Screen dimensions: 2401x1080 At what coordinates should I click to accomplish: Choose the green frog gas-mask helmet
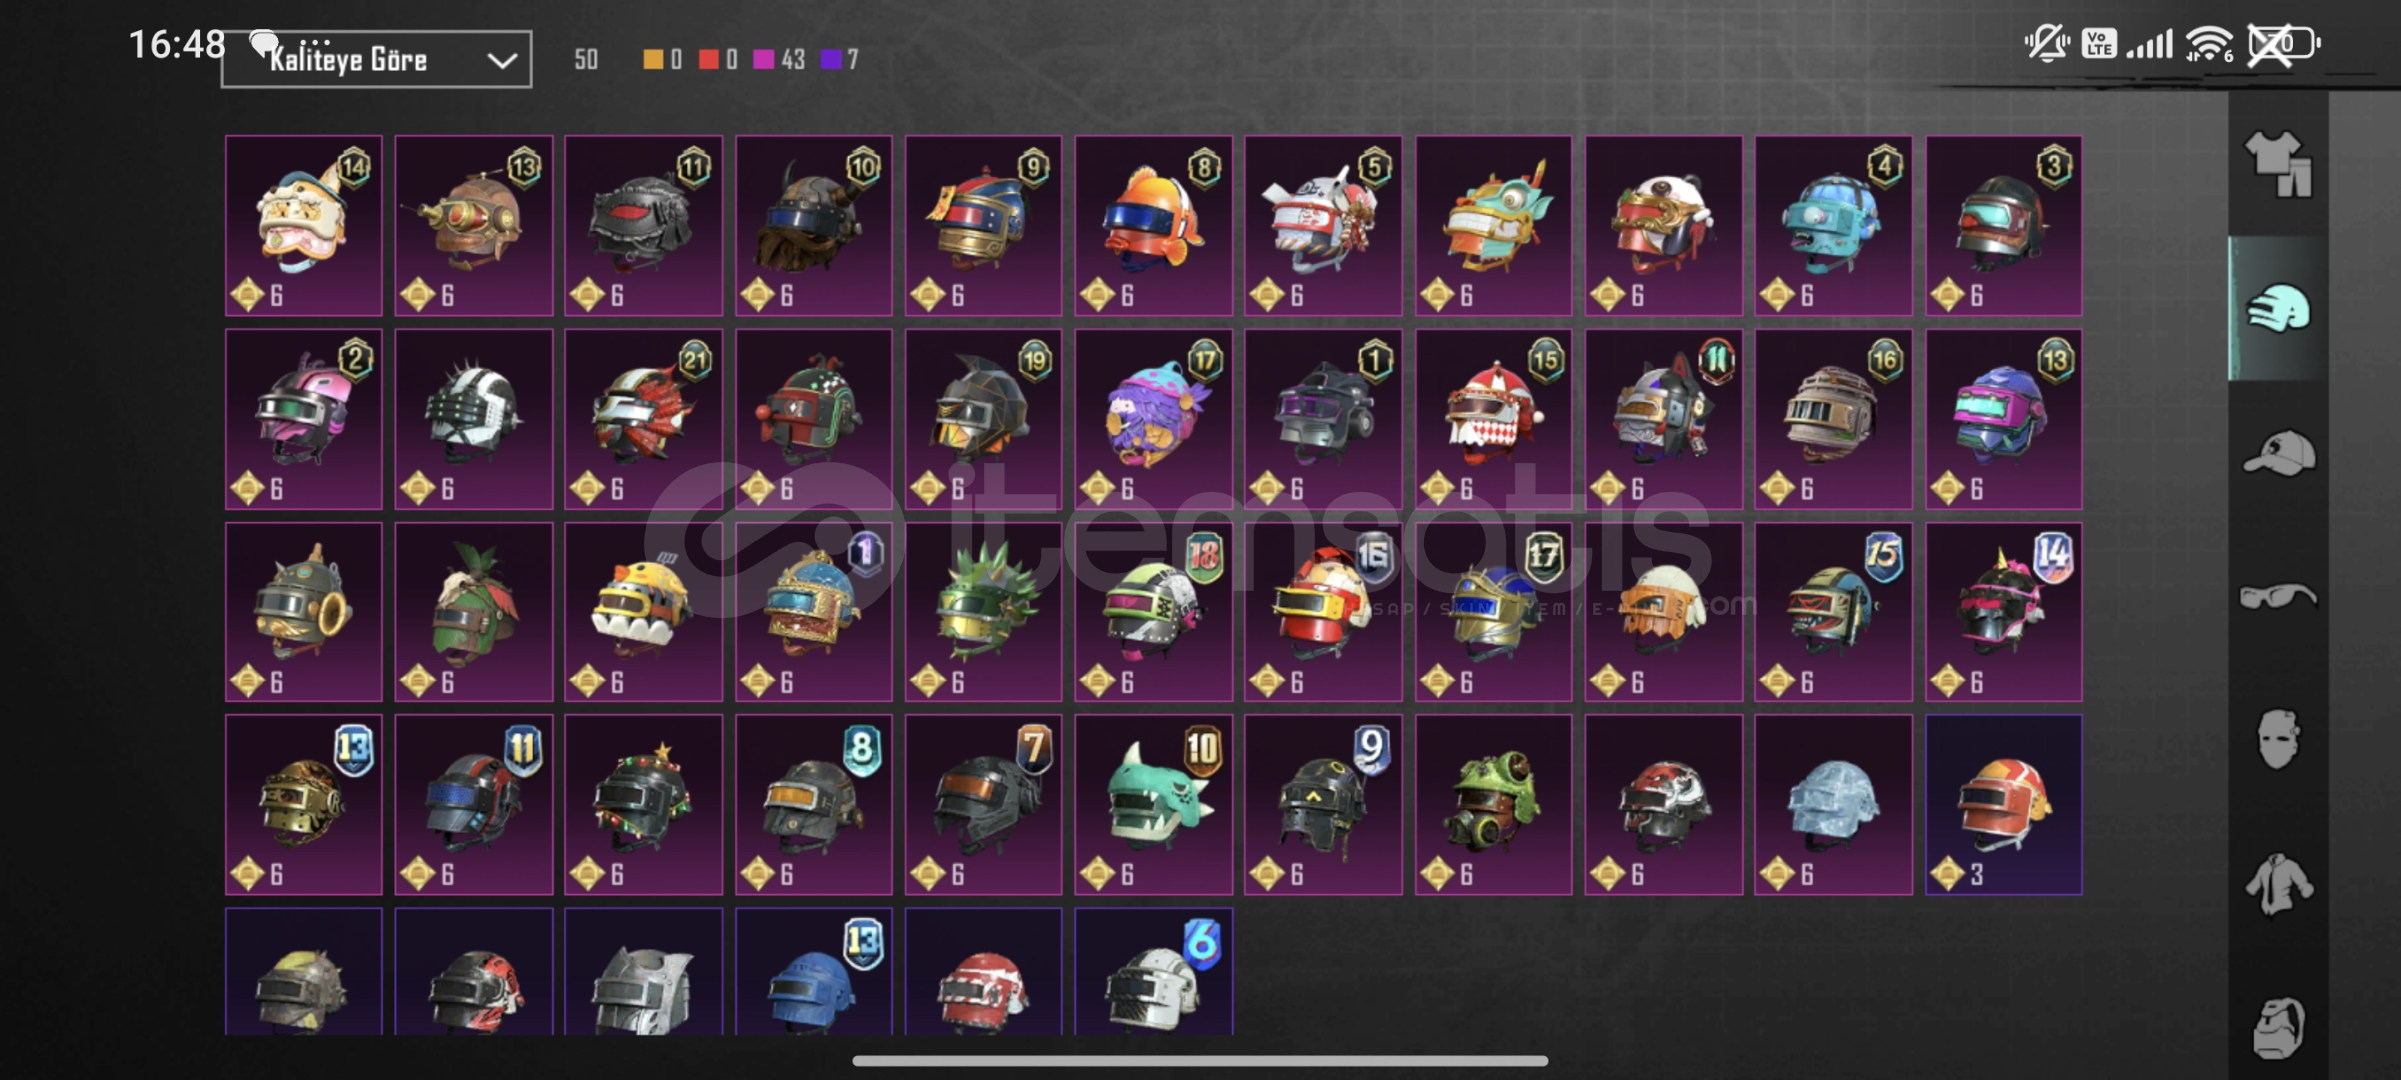click(1494, 805)
